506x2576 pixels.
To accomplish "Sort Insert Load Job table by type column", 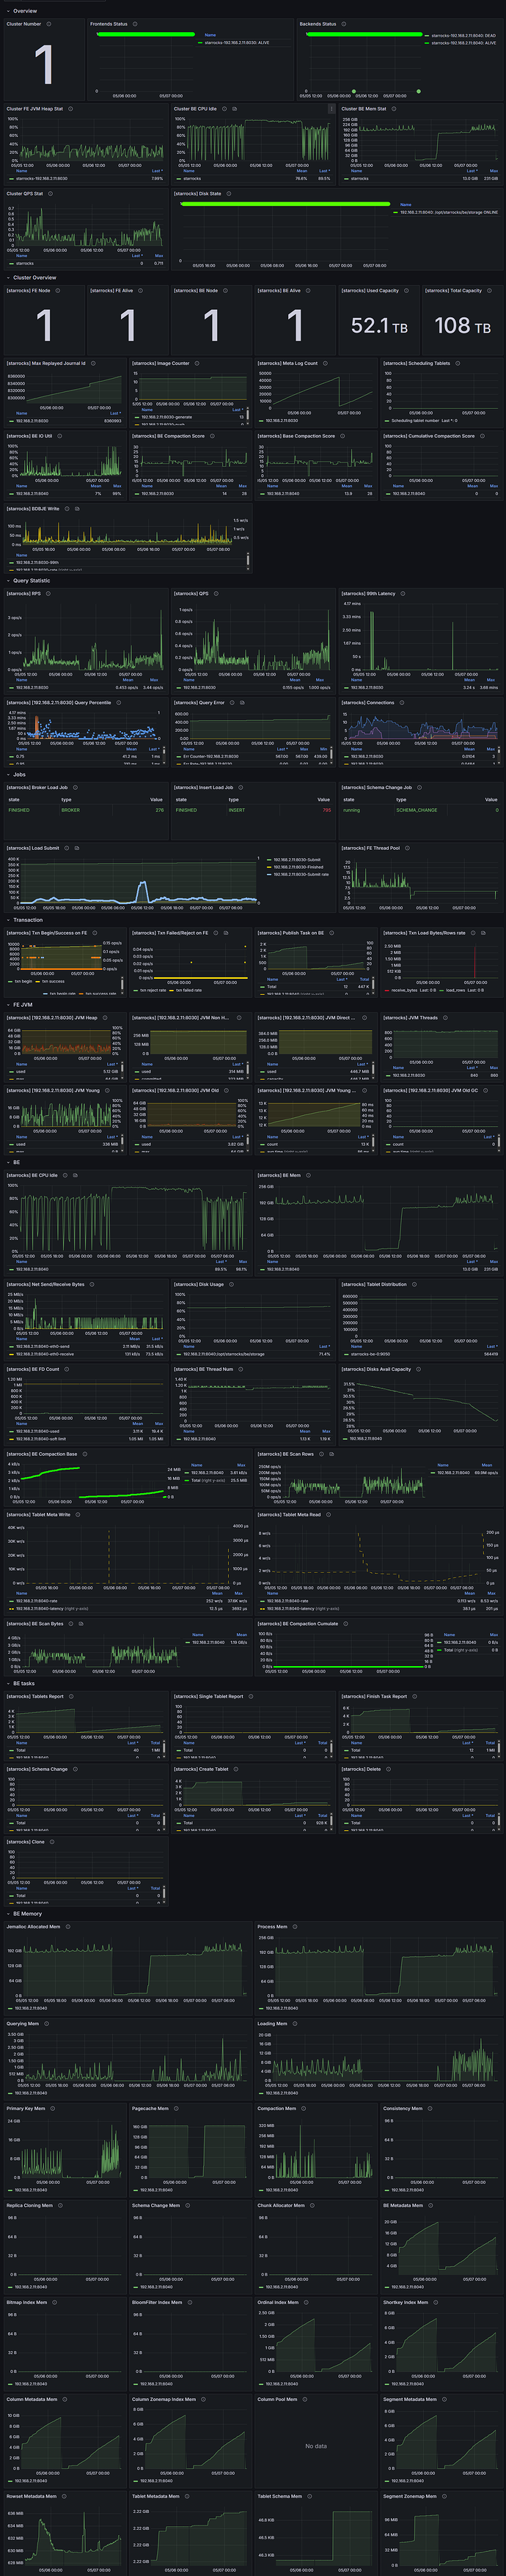I will click(x=233, y=799).
